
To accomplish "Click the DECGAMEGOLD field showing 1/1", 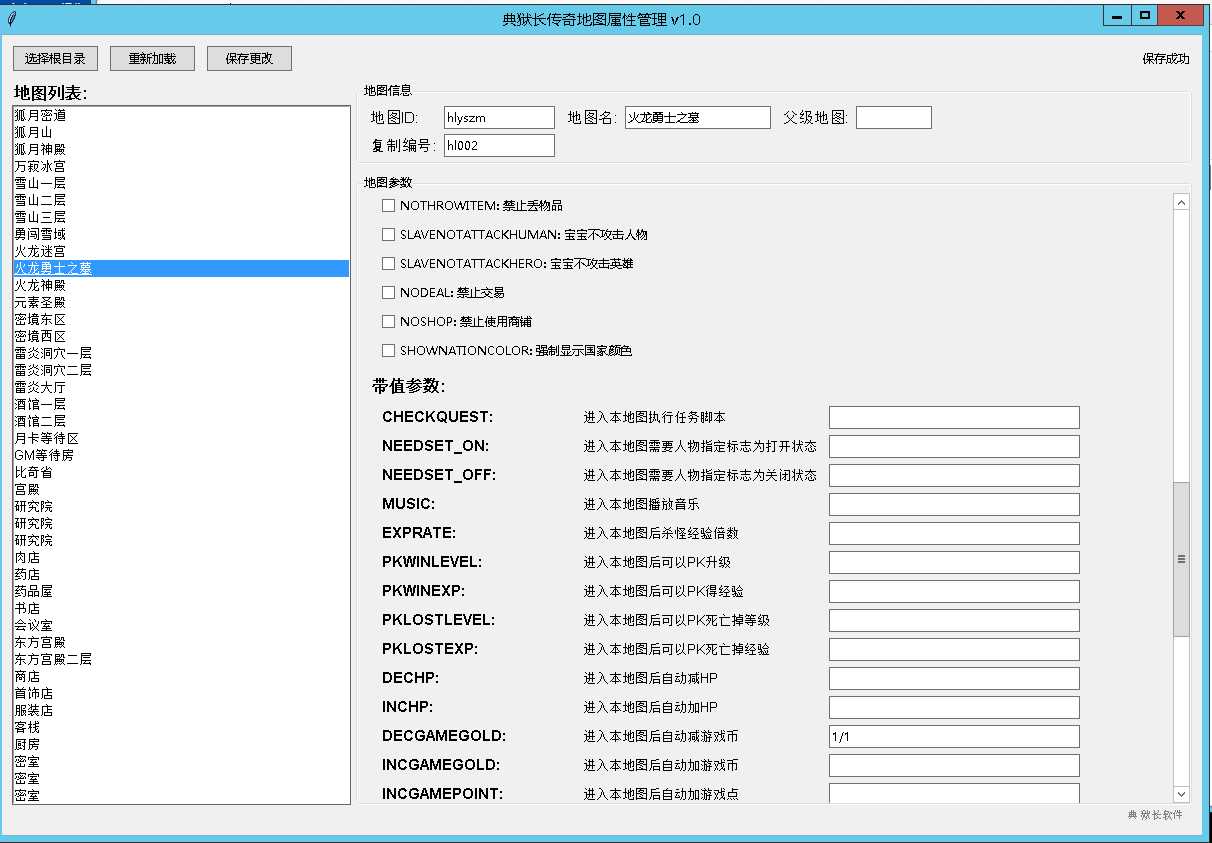I will tap(952, 736).
